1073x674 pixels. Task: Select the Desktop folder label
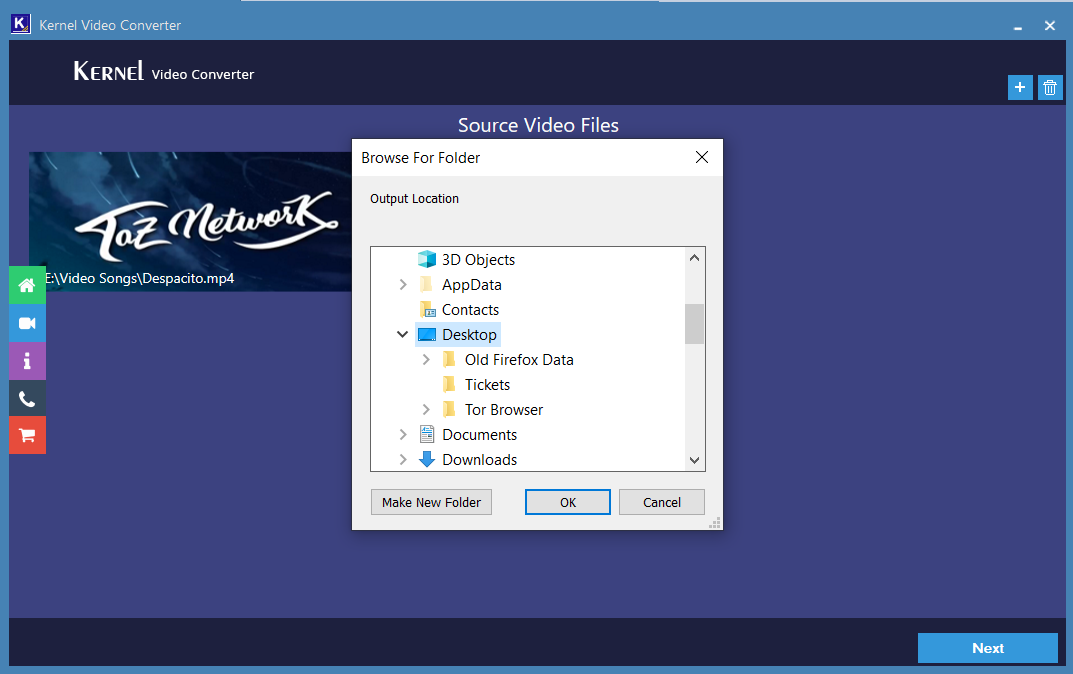(469, 335)
